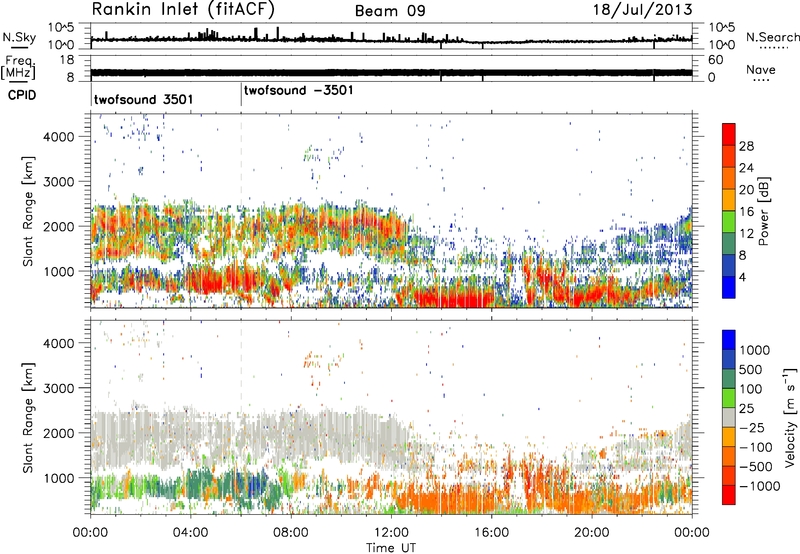
Task: Click the '60' tick on Nave axis
Action: tap(715, 60)
